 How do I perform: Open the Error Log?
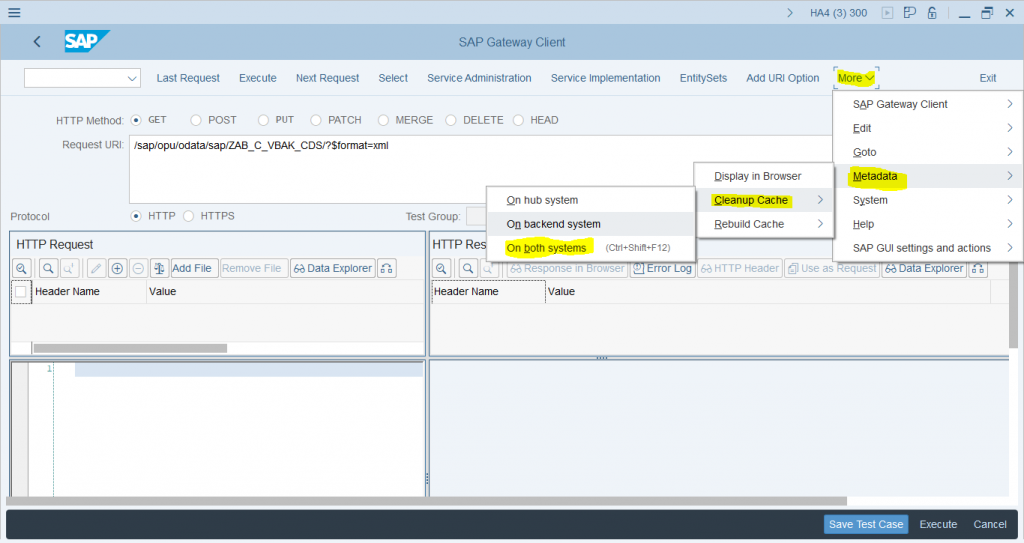coord(662,268)
